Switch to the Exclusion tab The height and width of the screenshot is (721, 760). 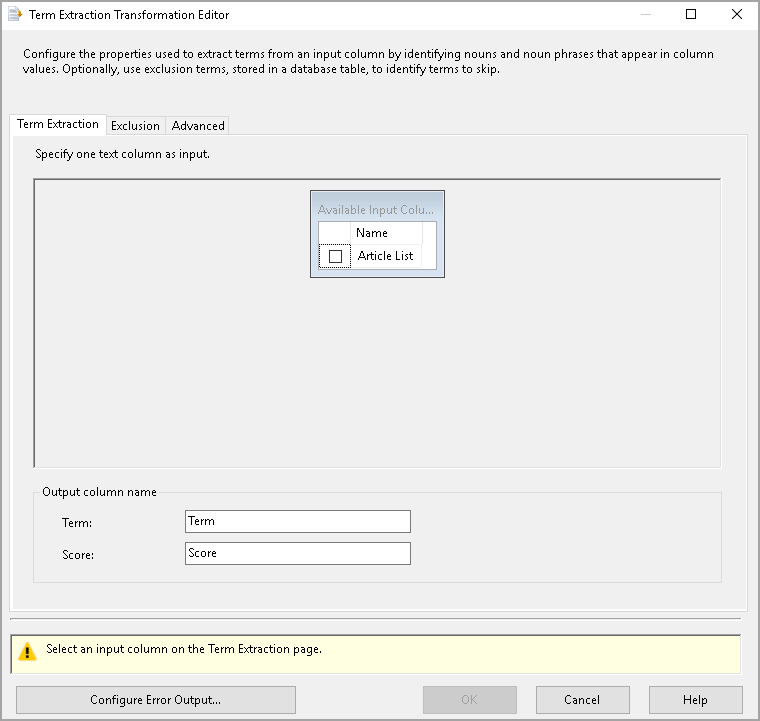pos(135,125)
